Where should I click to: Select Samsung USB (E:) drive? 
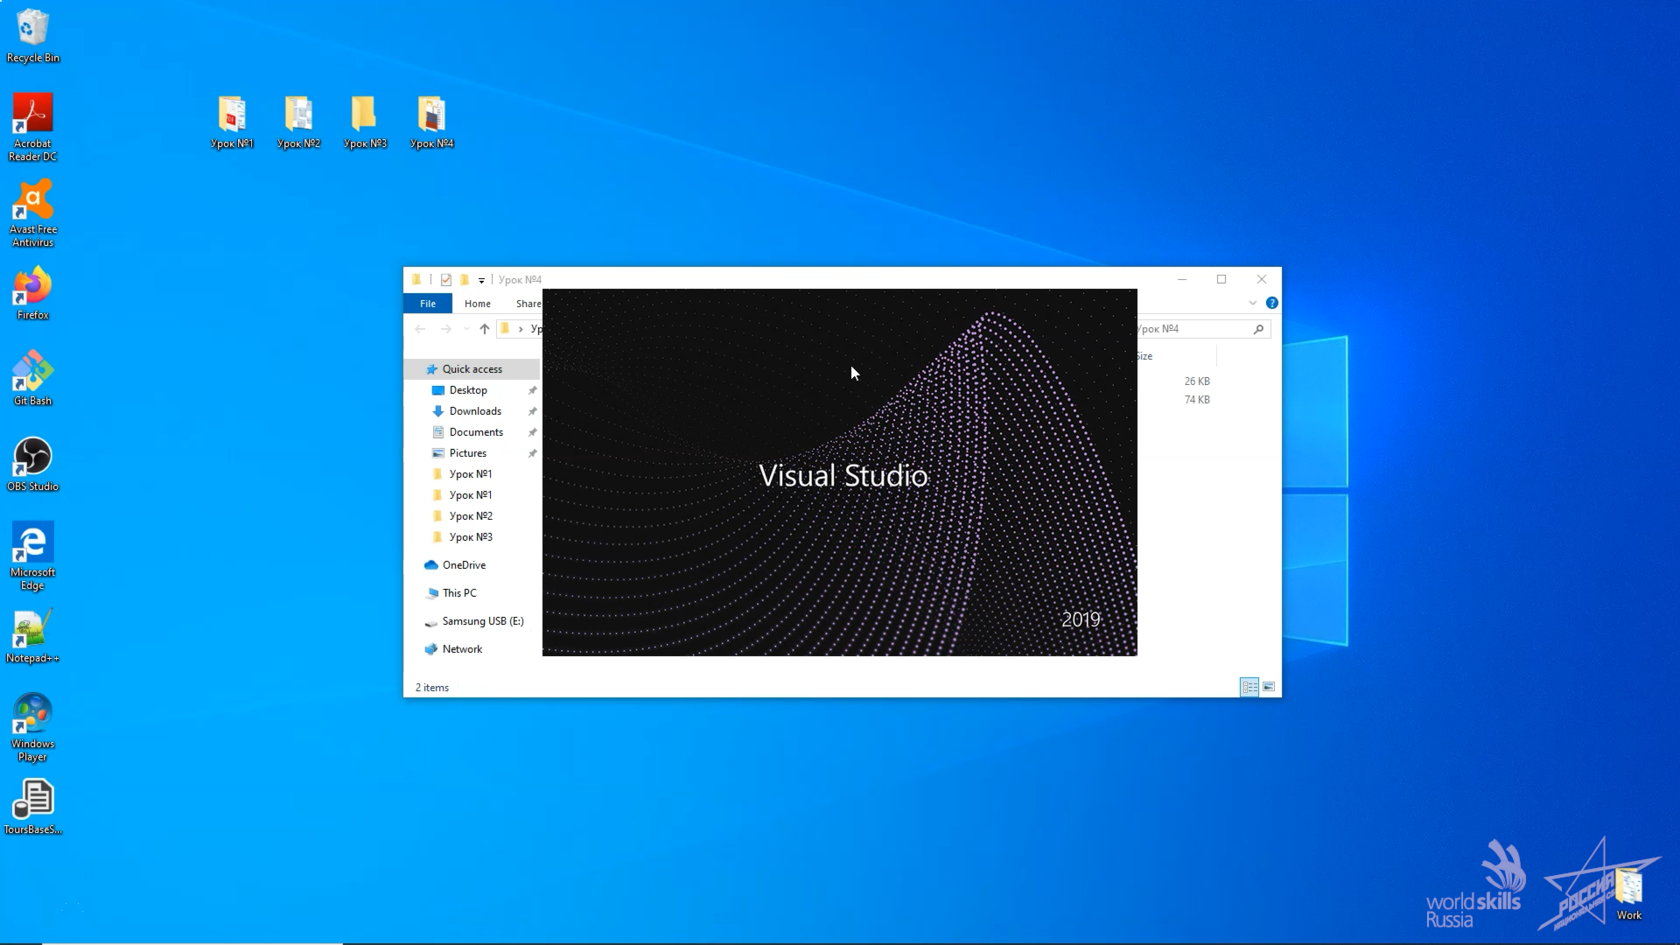(482, 621)
